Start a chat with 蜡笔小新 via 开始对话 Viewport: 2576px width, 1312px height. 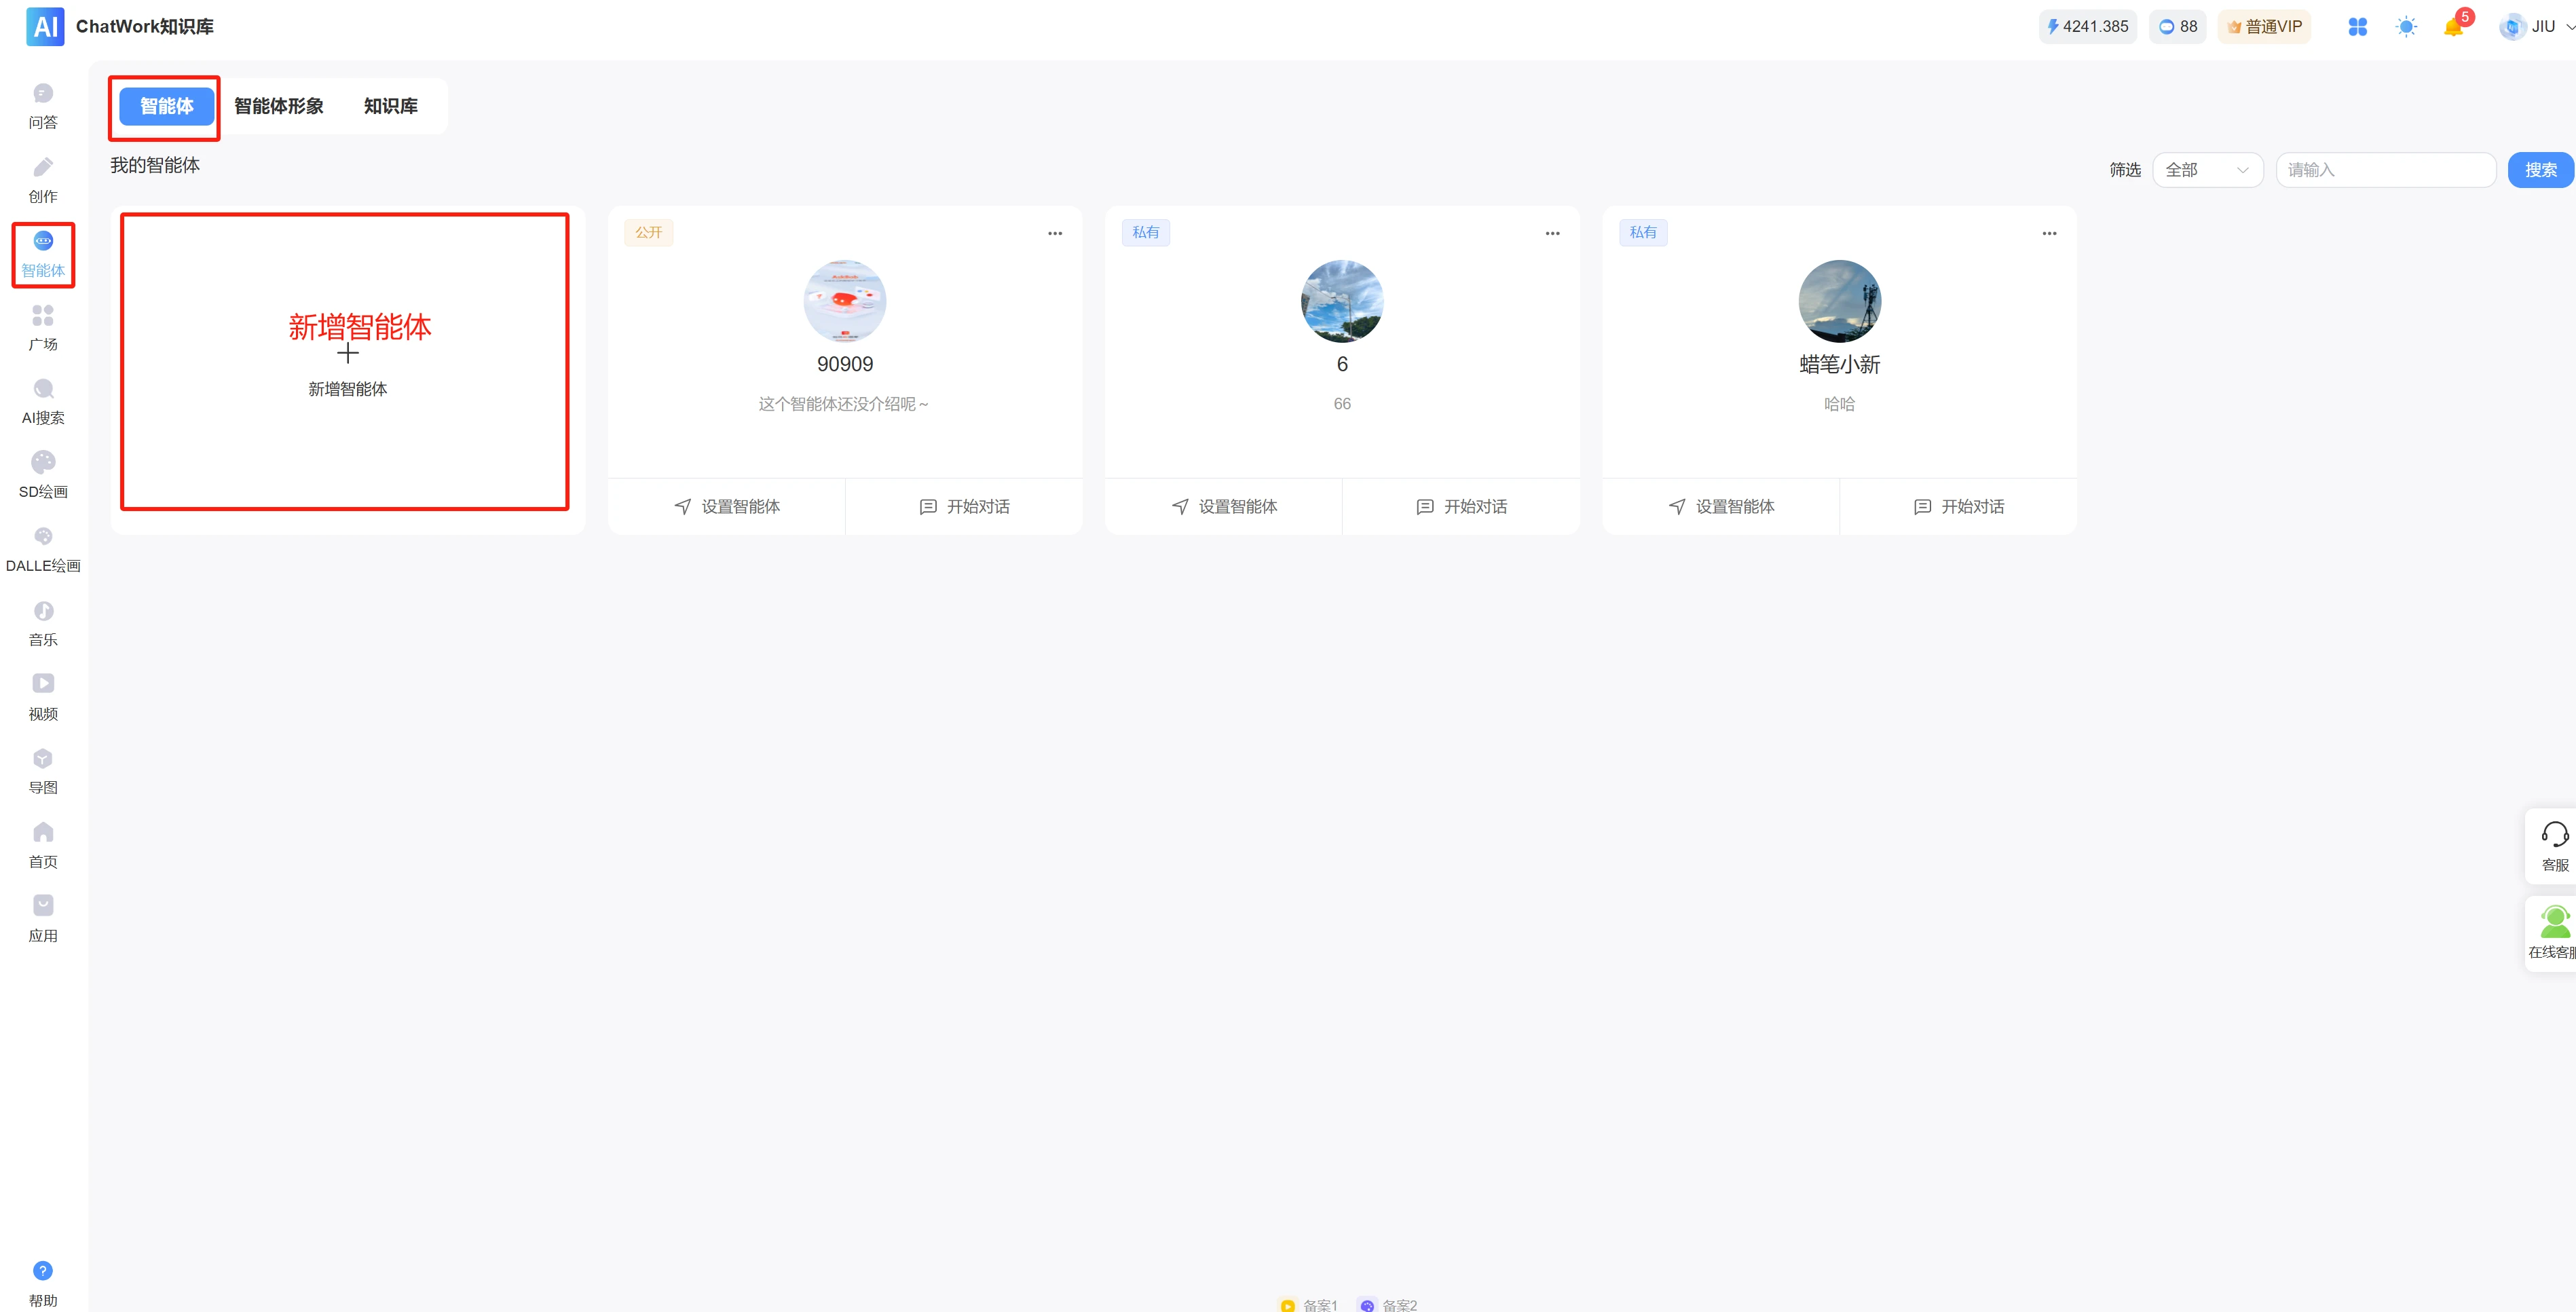tap(1958, 506)
